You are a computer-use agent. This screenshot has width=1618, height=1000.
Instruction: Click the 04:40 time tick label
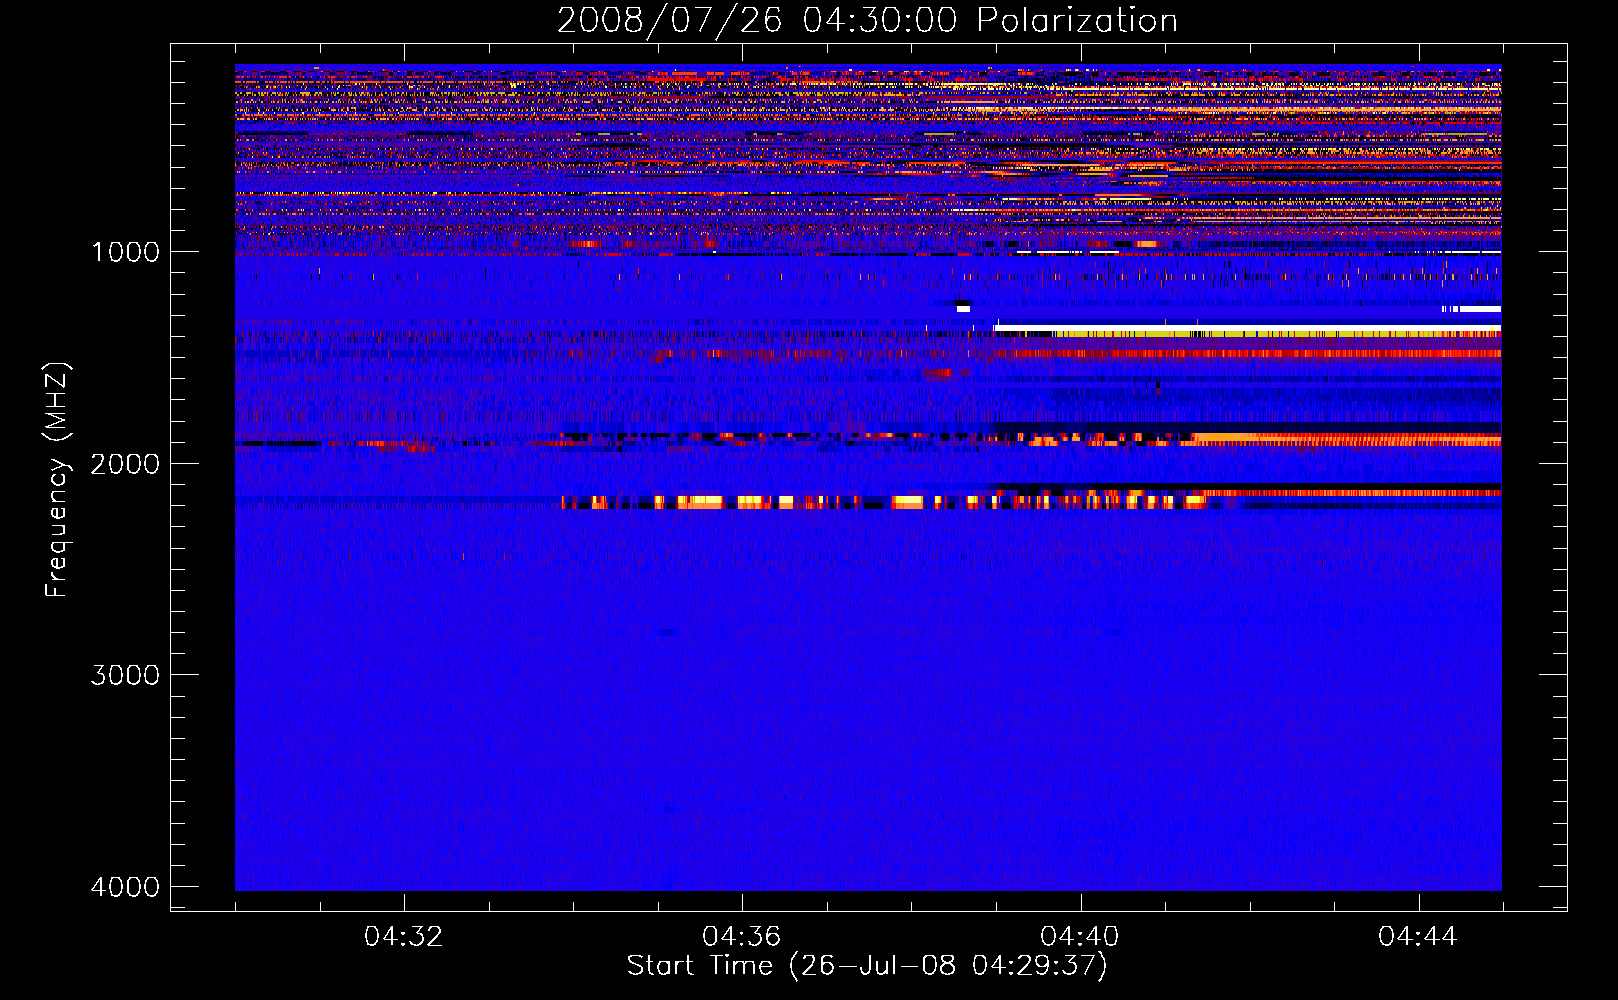point(1079,937)
